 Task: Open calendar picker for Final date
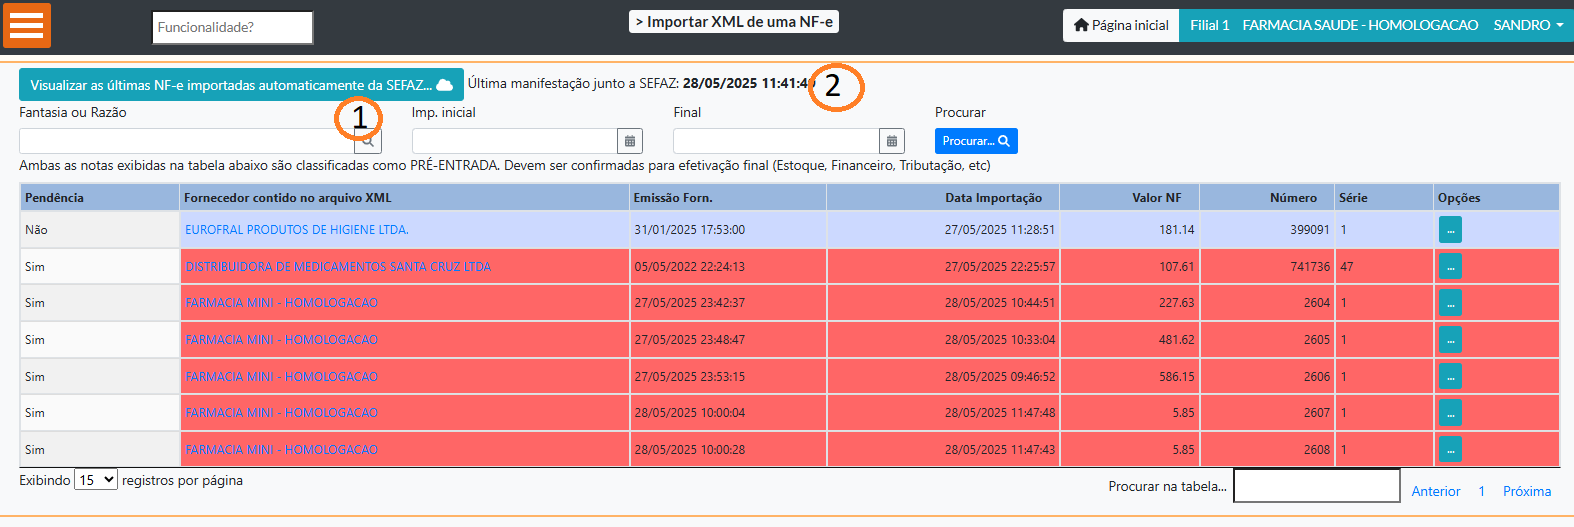(891, 141)
